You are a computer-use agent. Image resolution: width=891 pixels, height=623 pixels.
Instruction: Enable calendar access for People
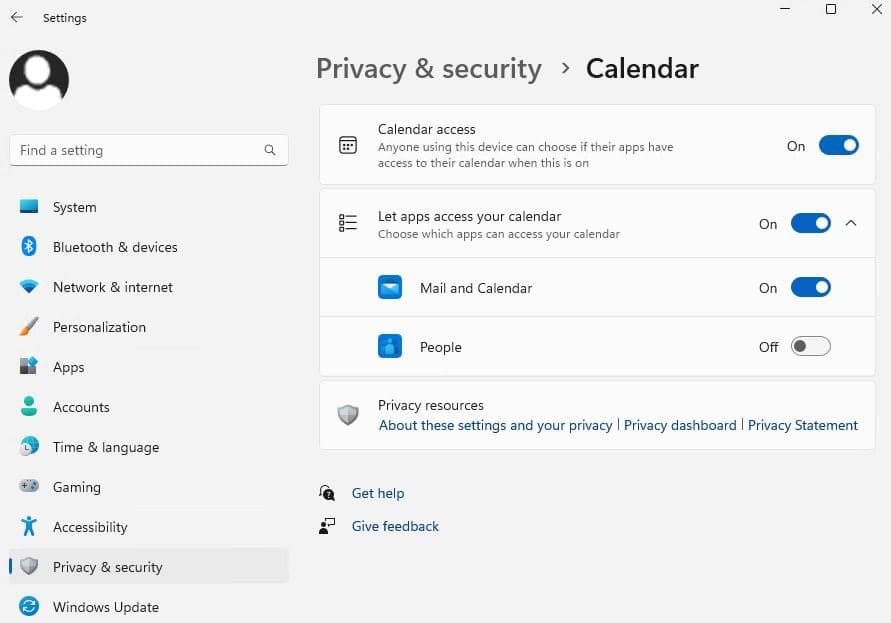pos(810,347)
